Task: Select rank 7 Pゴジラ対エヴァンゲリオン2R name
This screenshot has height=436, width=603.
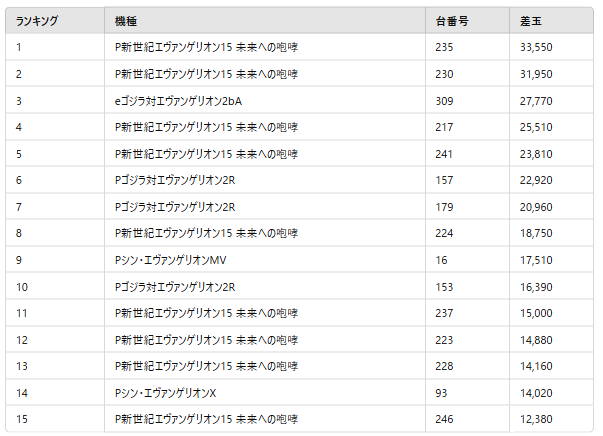Action: [x=175, y=207]
